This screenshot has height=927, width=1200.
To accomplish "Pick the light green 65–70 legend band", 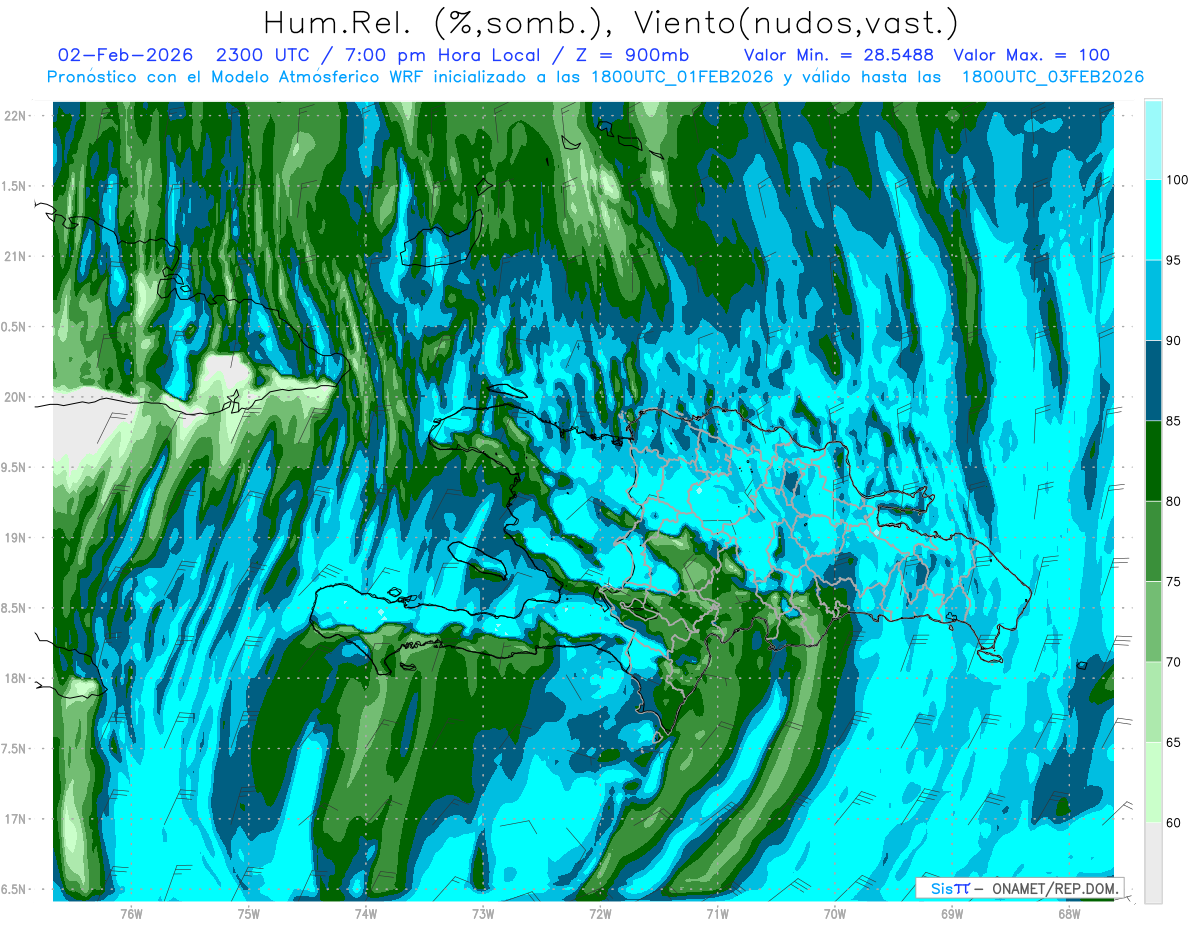I will click(x=1153, y=701).
